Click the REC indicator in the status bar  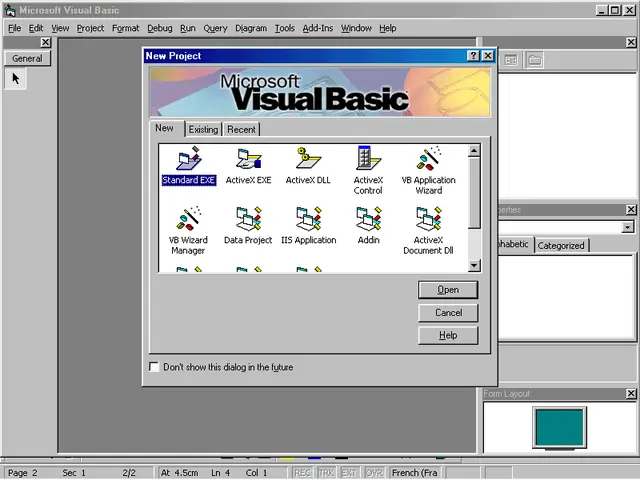302,473
